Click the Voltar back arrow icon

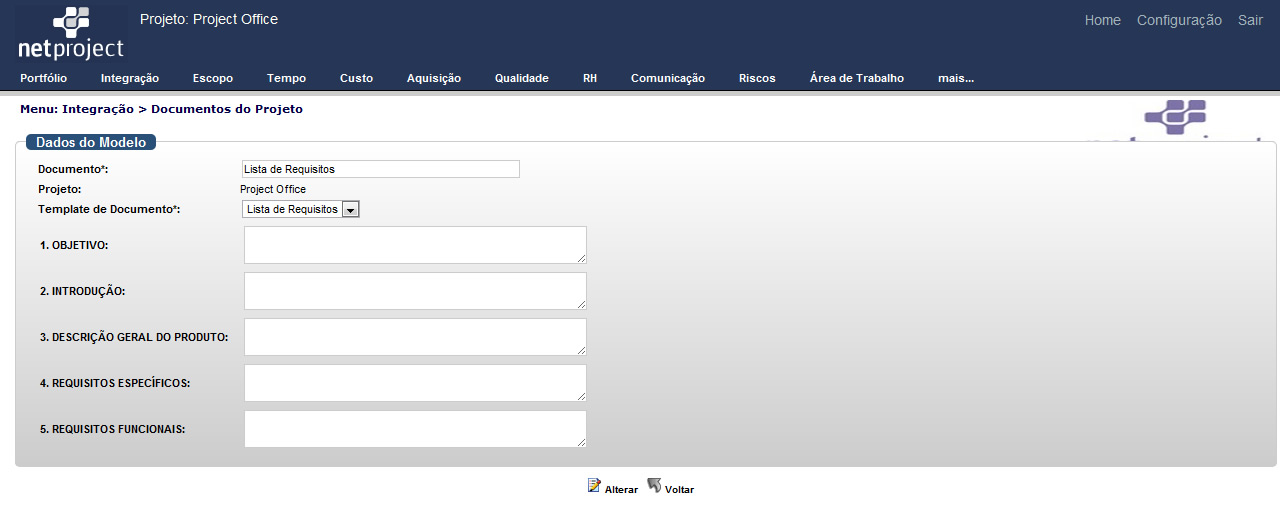[x=654, y=486]
